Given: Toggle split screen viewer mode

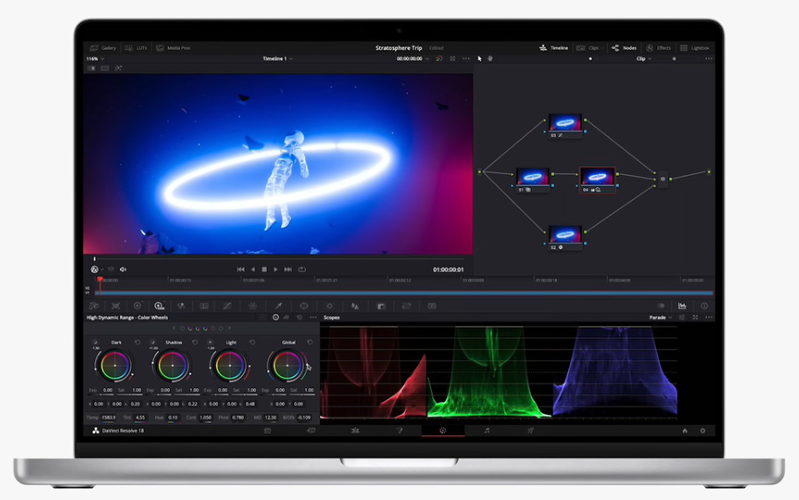Looking at the screenshot, I should pos(104,68).
